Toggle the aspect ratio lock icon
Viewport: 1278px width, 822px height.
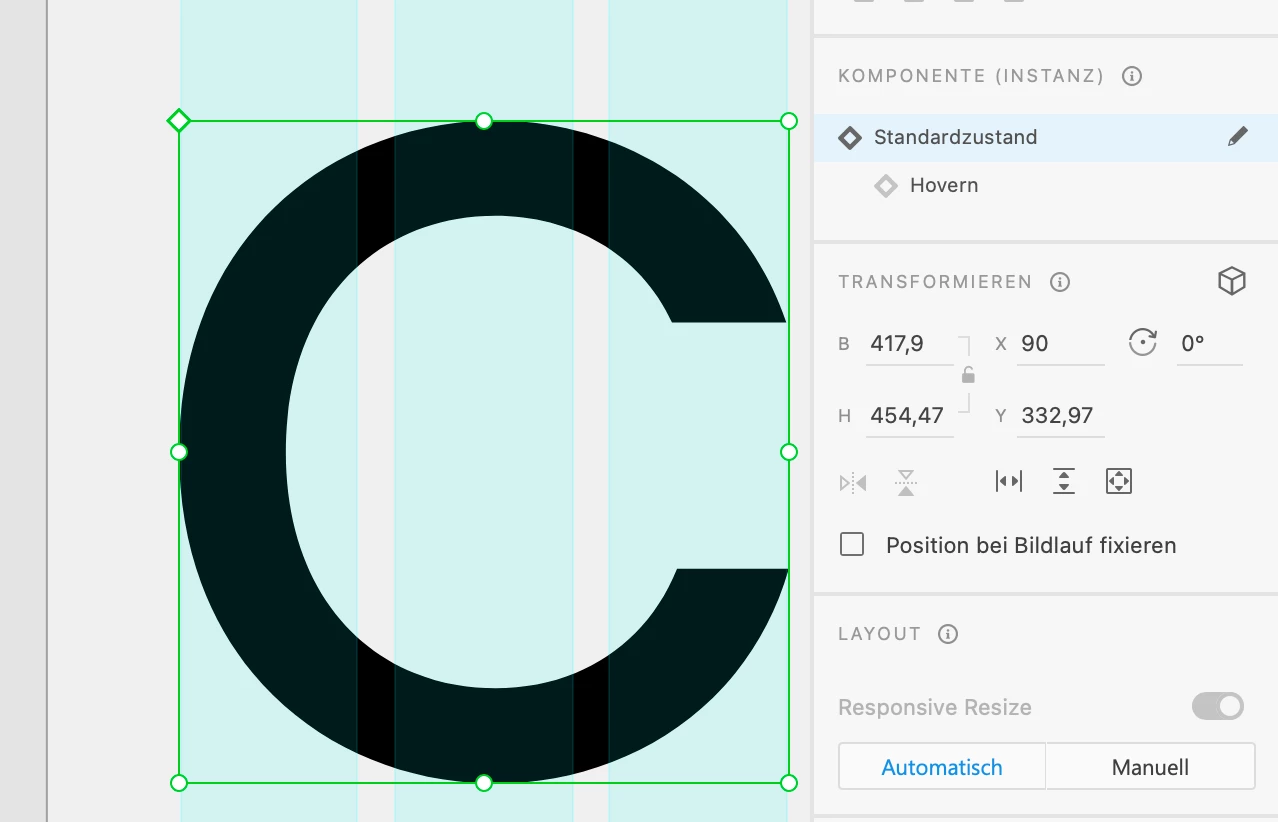point(967,376)
